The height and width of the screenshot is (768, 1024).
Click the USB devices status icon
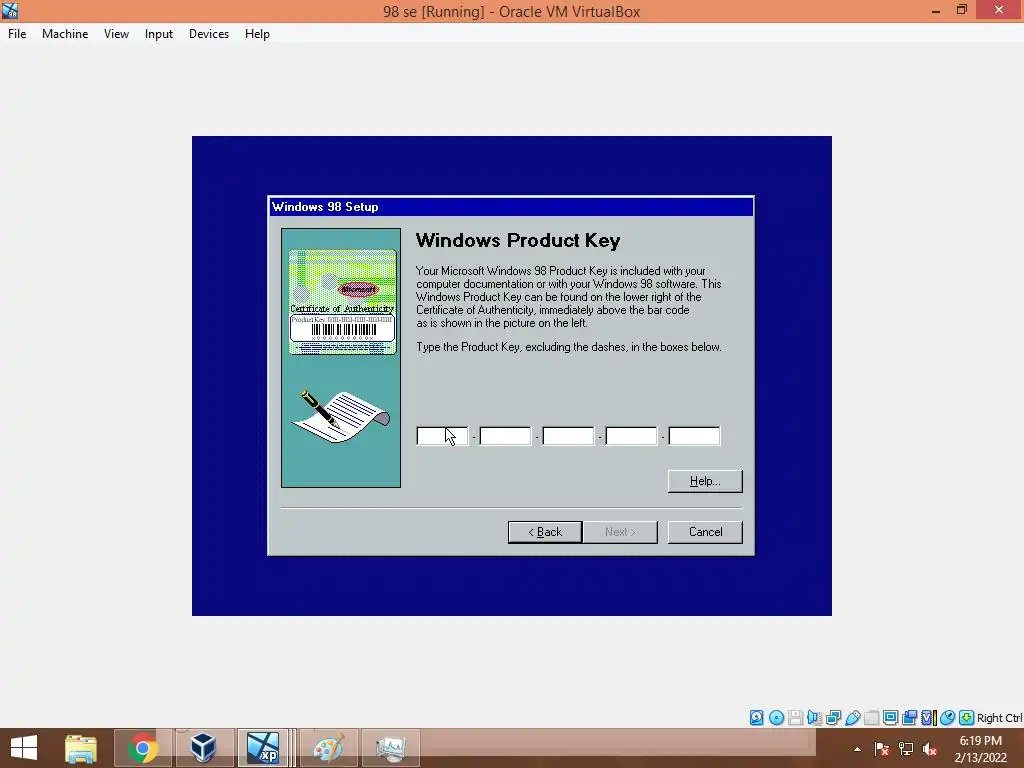pyautogui.click(x=852, y=718)
